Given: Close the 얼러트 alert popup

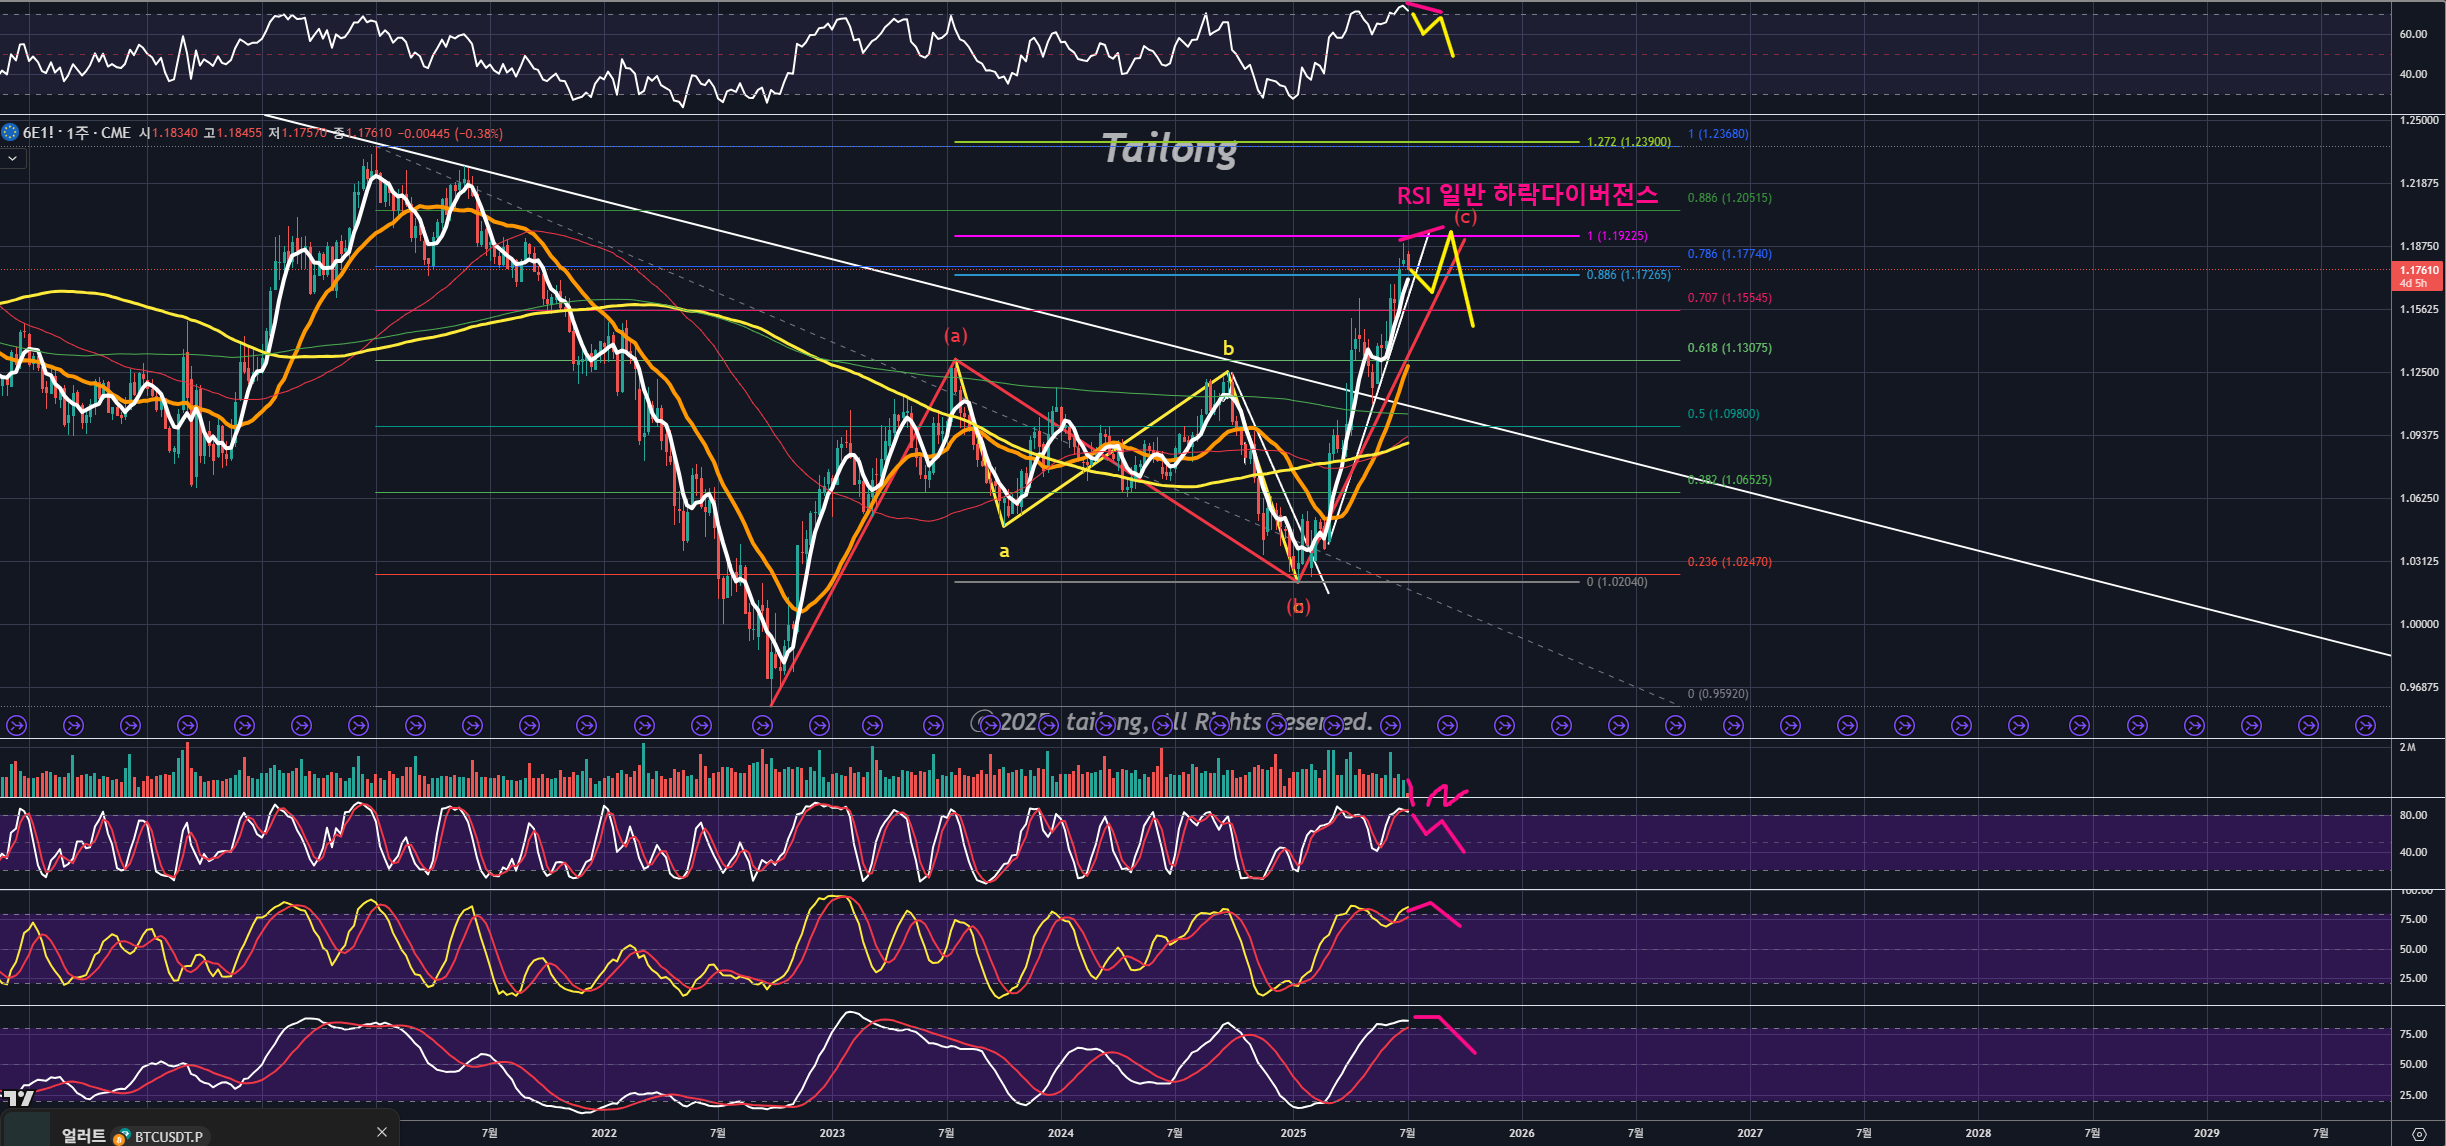Looking at the screenshot, I should (381, 1132).
